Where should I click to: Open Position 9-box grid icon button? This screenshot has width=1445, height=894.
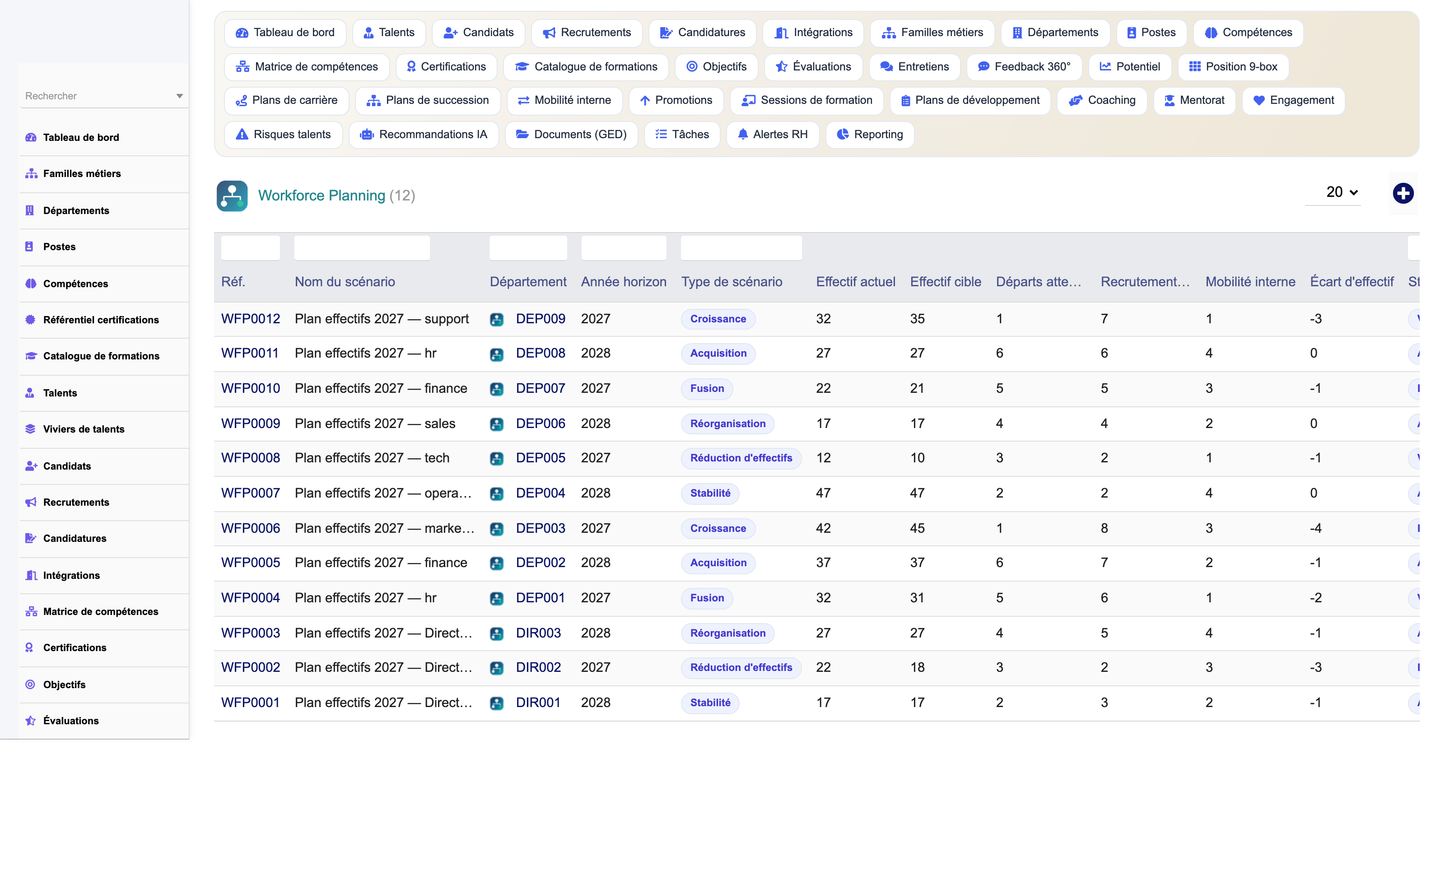click(x=1233, y=67)
